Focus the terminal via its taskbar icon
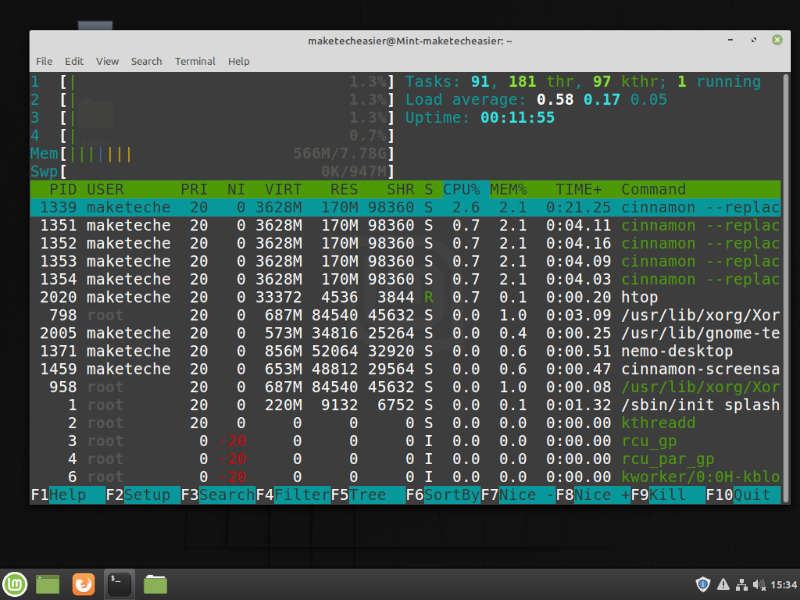This screenshot has height=600, width=800. 119,584
